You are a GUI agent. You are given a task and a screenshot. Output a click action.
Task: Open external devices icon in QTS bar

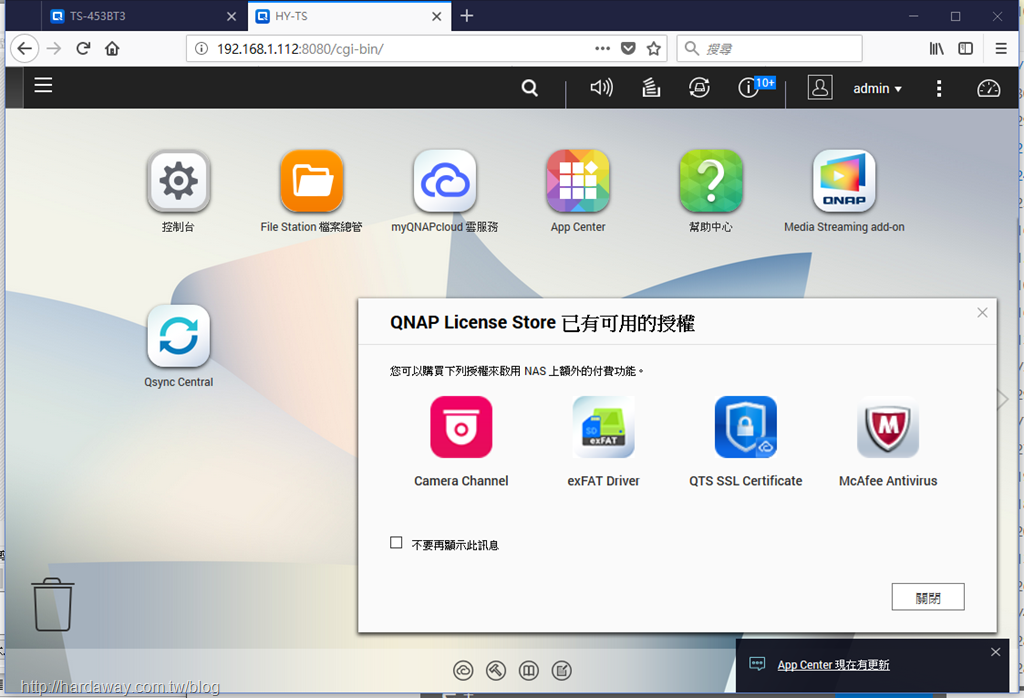point(699,87)
